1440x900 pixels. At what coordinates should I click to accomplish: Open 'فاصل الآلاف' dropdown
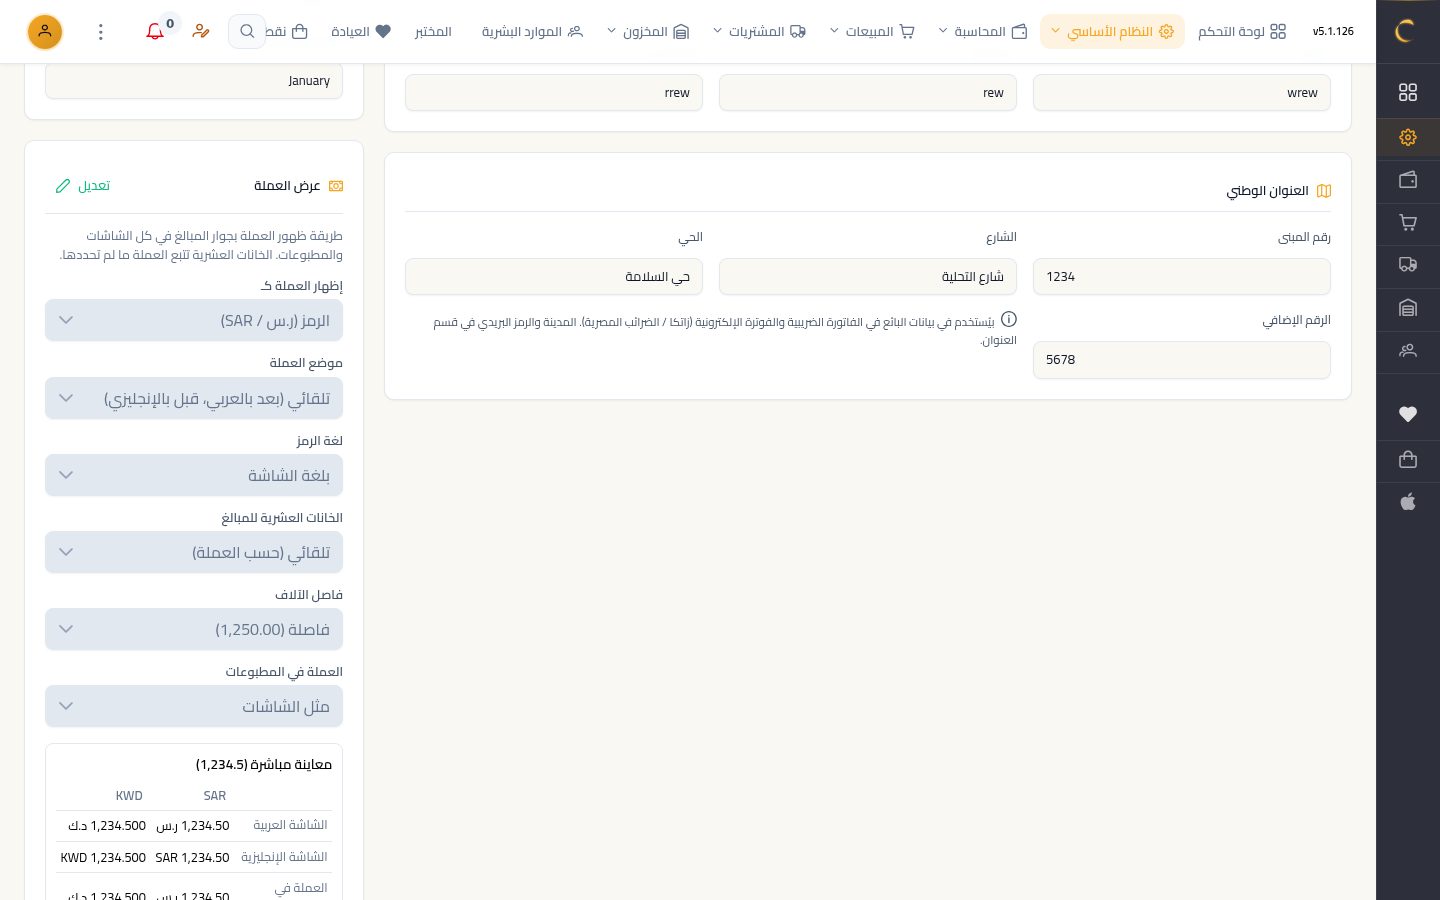[x=194, y=629]
